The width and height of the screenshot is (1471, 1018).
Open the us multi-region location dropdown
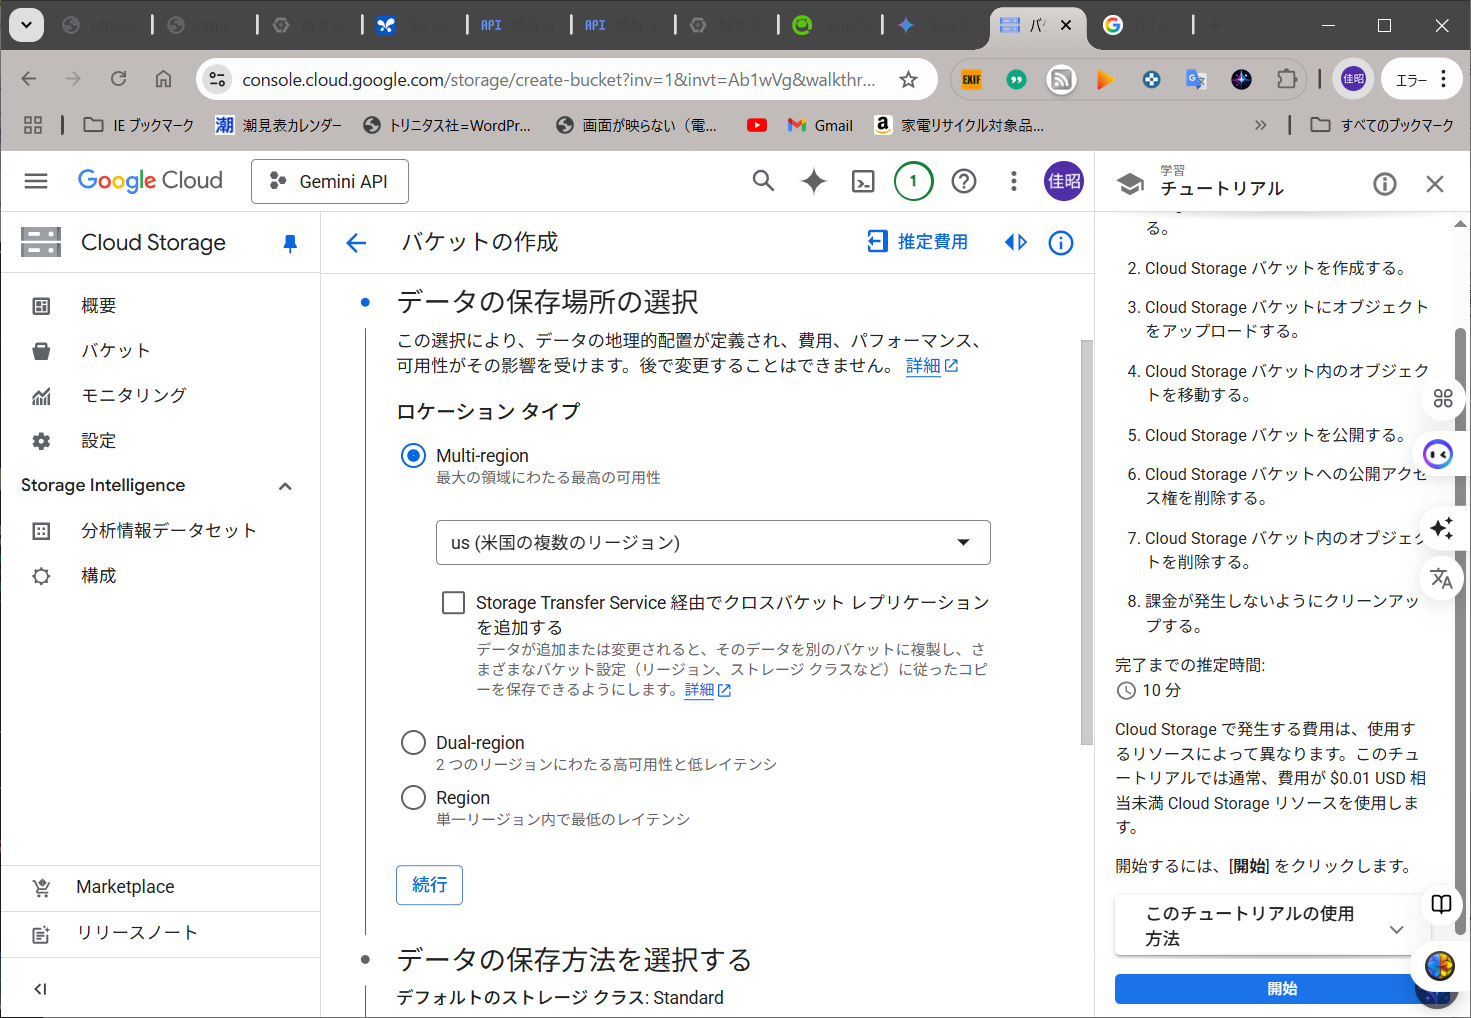pyautogui.click(x=713, y=543)
